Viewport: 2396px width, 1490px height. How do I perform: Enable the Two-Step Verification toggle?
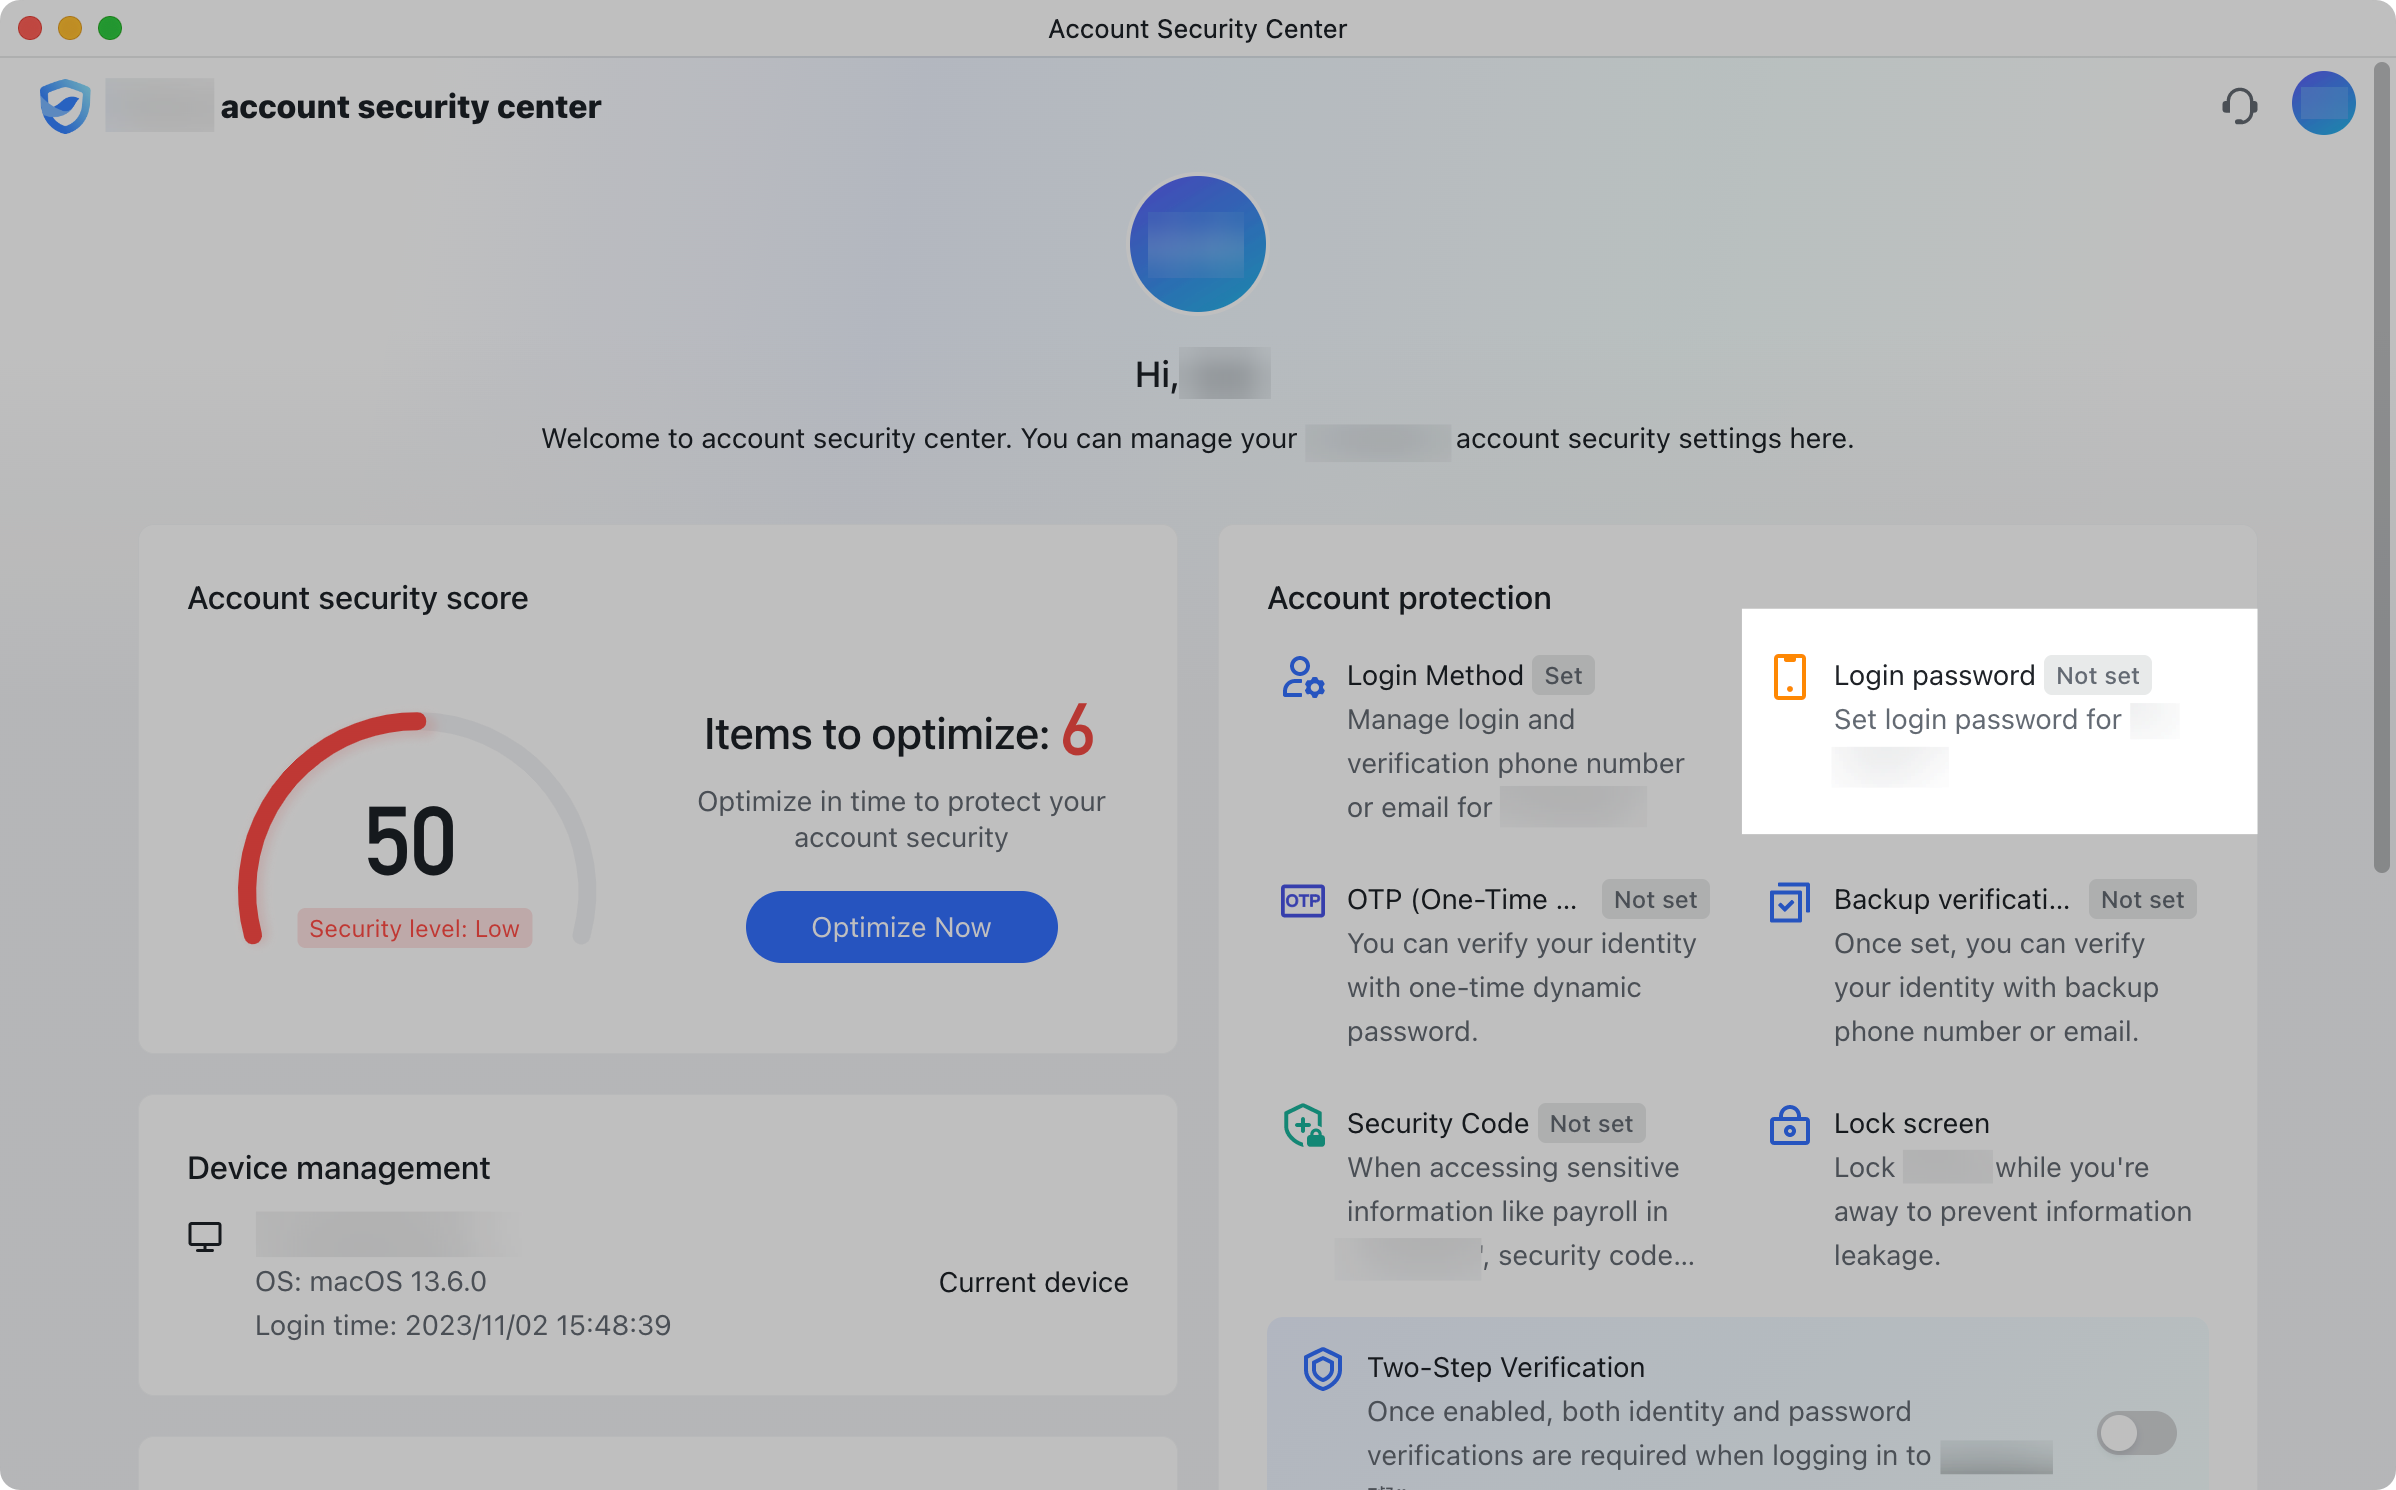[x=2136, y=1433]
